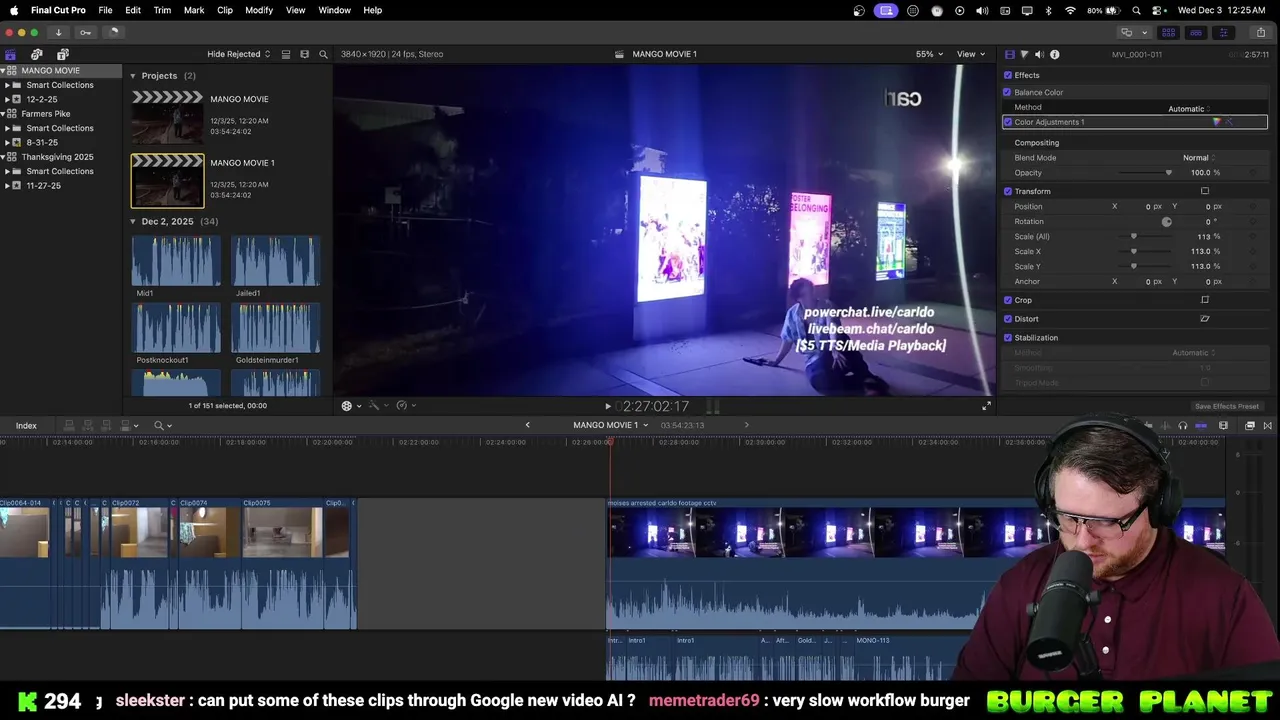Viewport: 1280px width, 720px height.
Task: Play the viewer with play button
Action: coord(607,406)
